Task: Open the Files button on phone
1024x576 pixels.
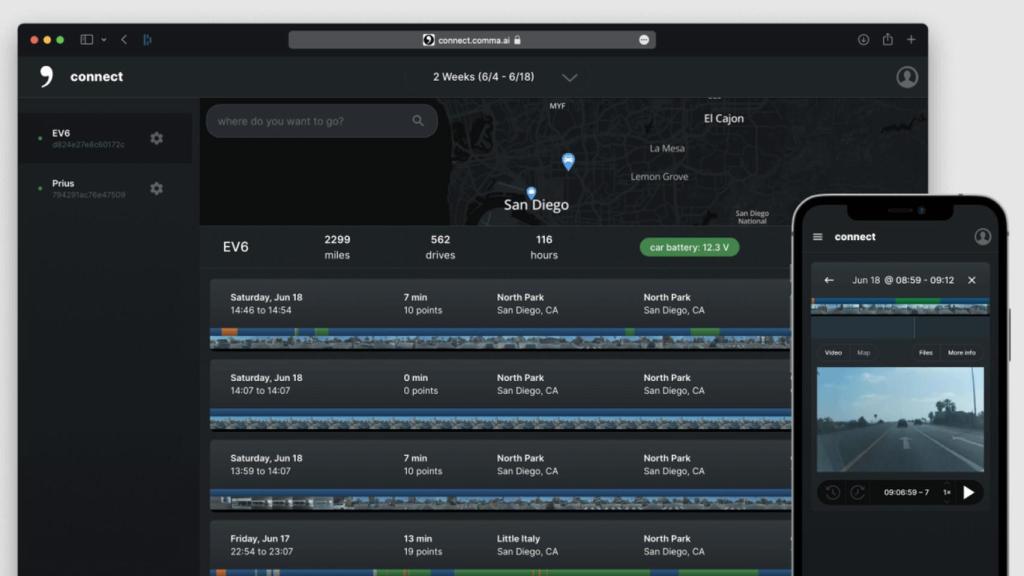Action: pyautogui.click(x=926, y=353)
